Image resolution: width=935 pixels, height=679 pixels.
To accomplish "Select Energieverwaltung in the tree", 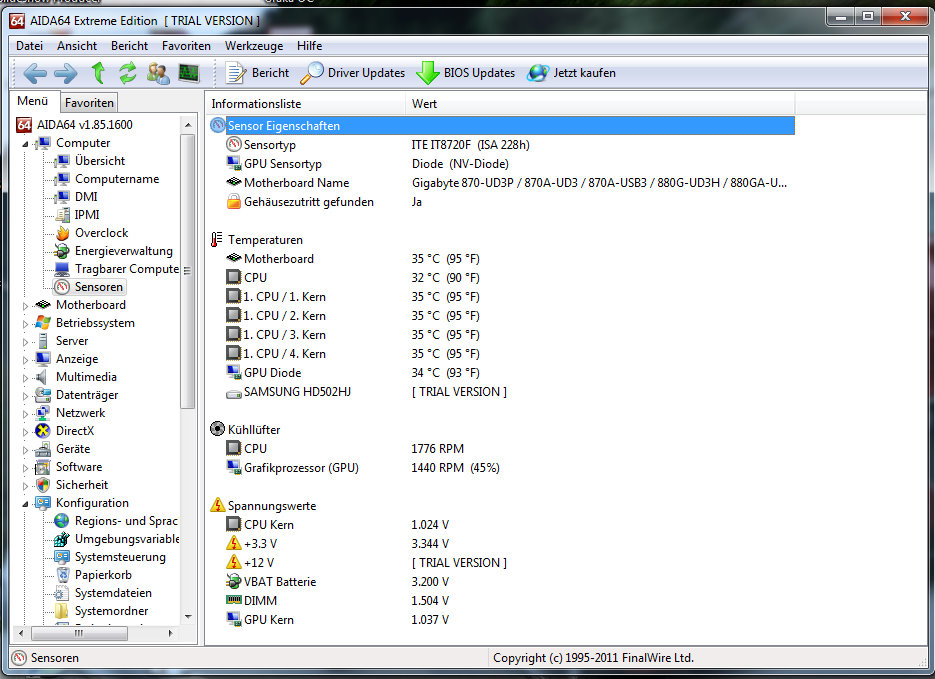I will coord(123,251).
